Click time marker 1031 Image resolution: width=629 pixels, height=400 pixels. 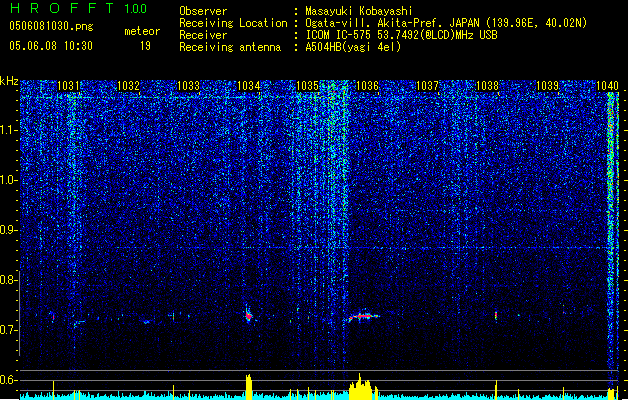click(x=69, y=86)
